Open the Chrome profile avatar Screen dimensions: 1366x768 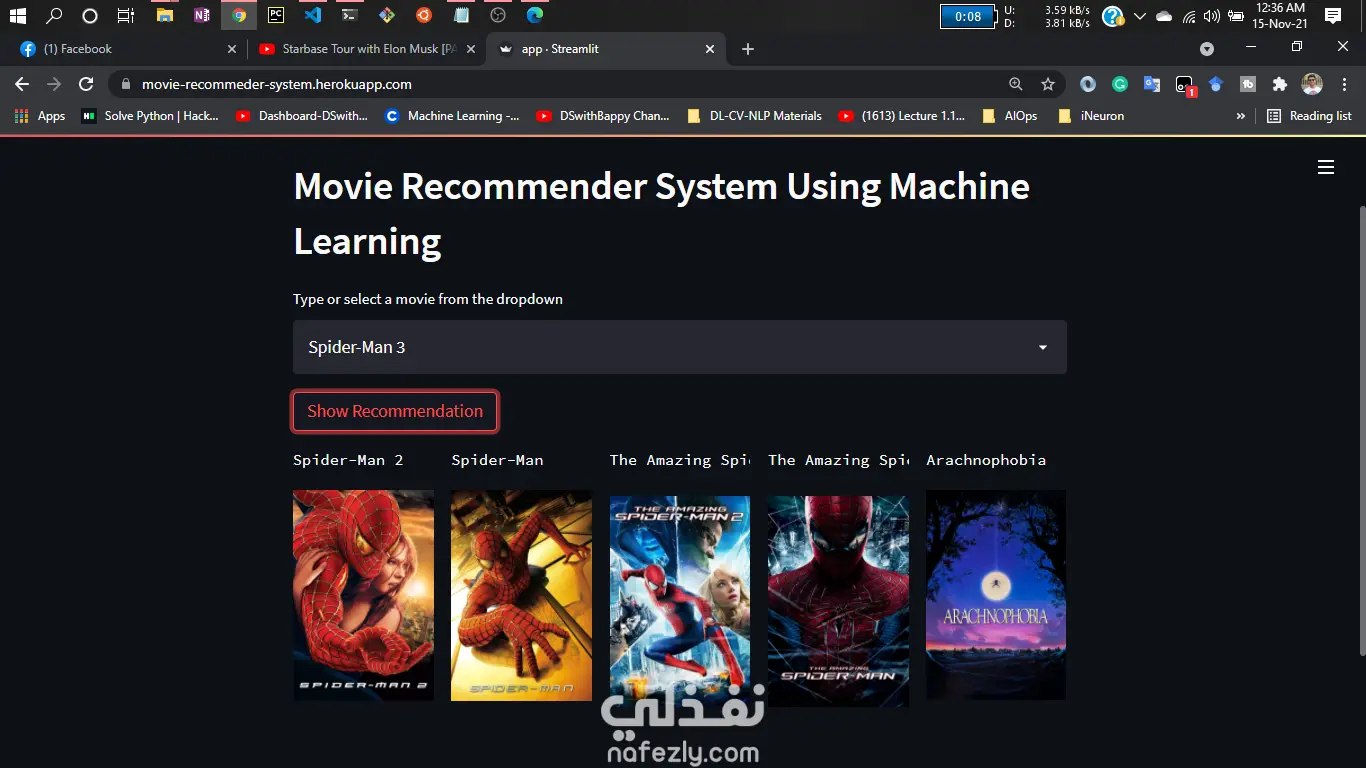1312,84
